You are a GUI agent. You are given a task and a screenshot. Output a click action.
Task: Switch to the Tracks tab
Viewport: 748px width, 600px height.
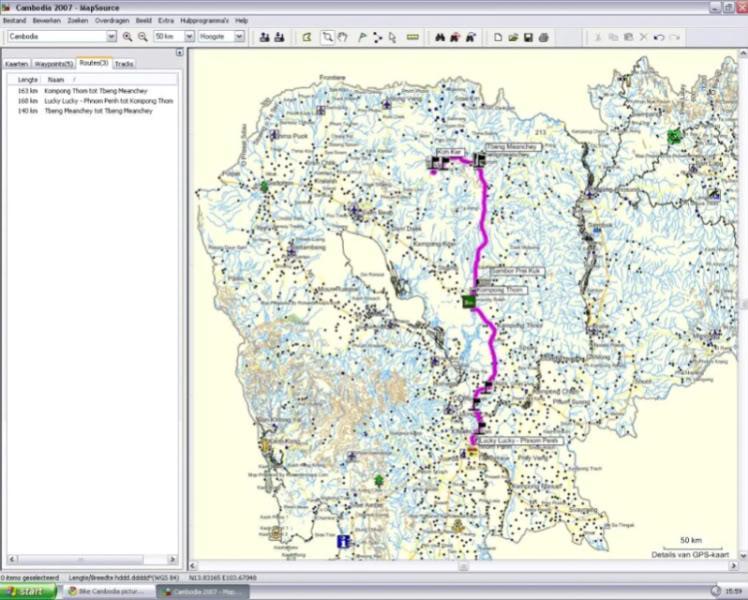[124, 64]
